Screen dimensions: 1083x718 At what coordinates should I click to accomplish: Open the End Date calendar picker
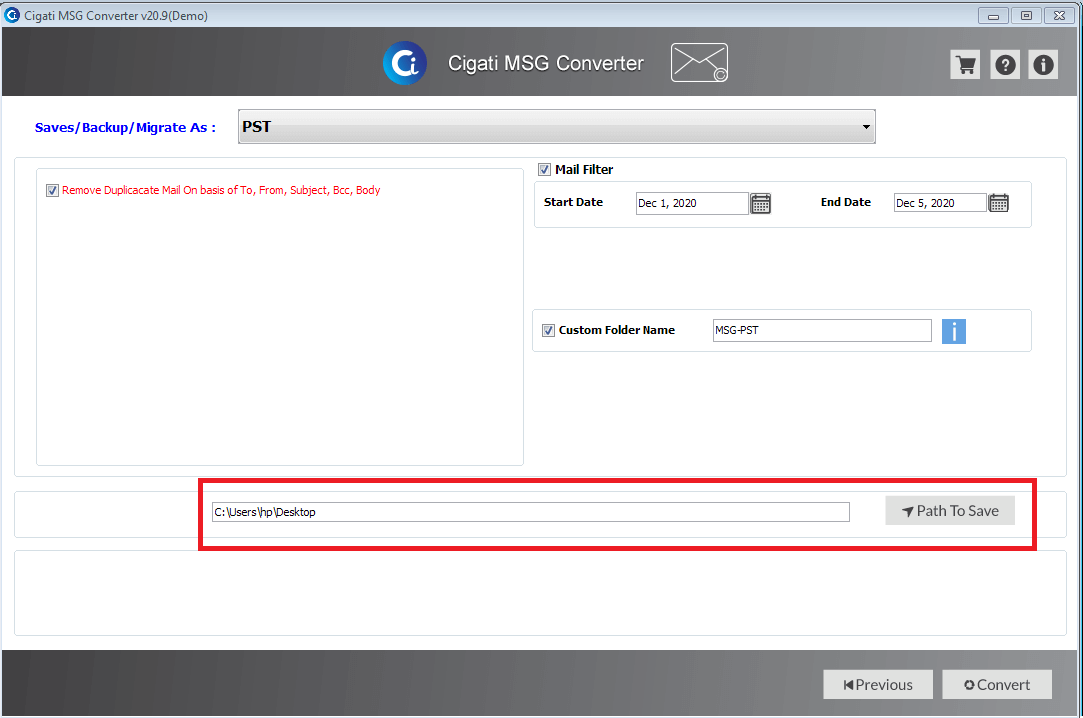[999, 203]
